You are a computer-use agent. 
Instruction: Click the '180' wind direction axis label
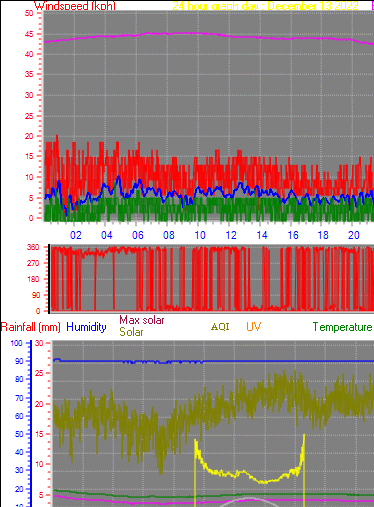(33, 279)
